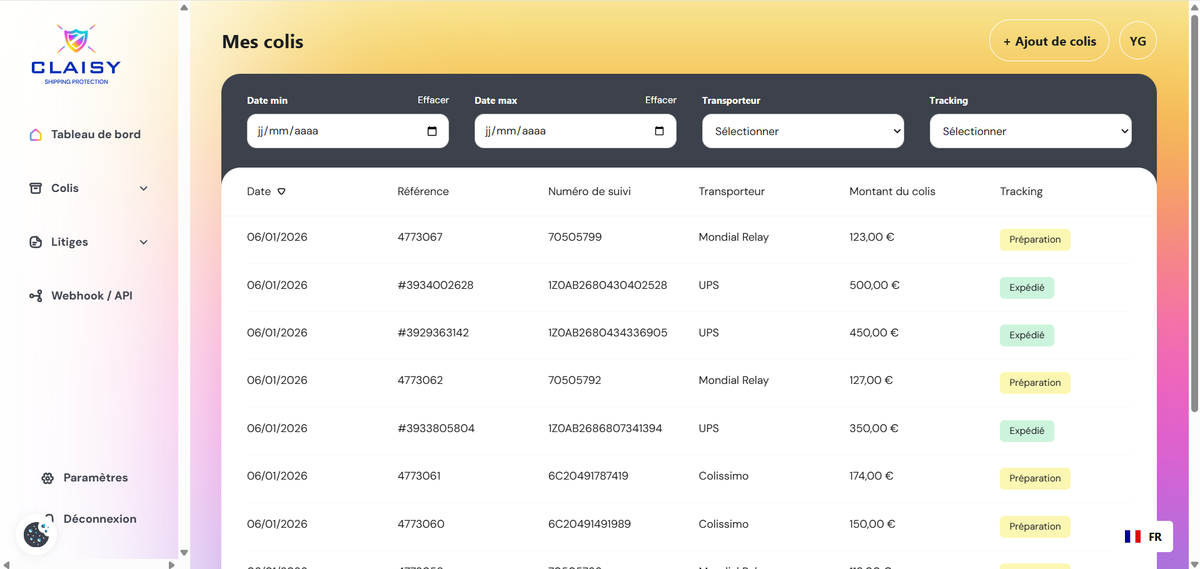This screenshot has height=569, width=1200.
Task: Open the Tracking filter dropdown
Action: [x=1030, y=131]
